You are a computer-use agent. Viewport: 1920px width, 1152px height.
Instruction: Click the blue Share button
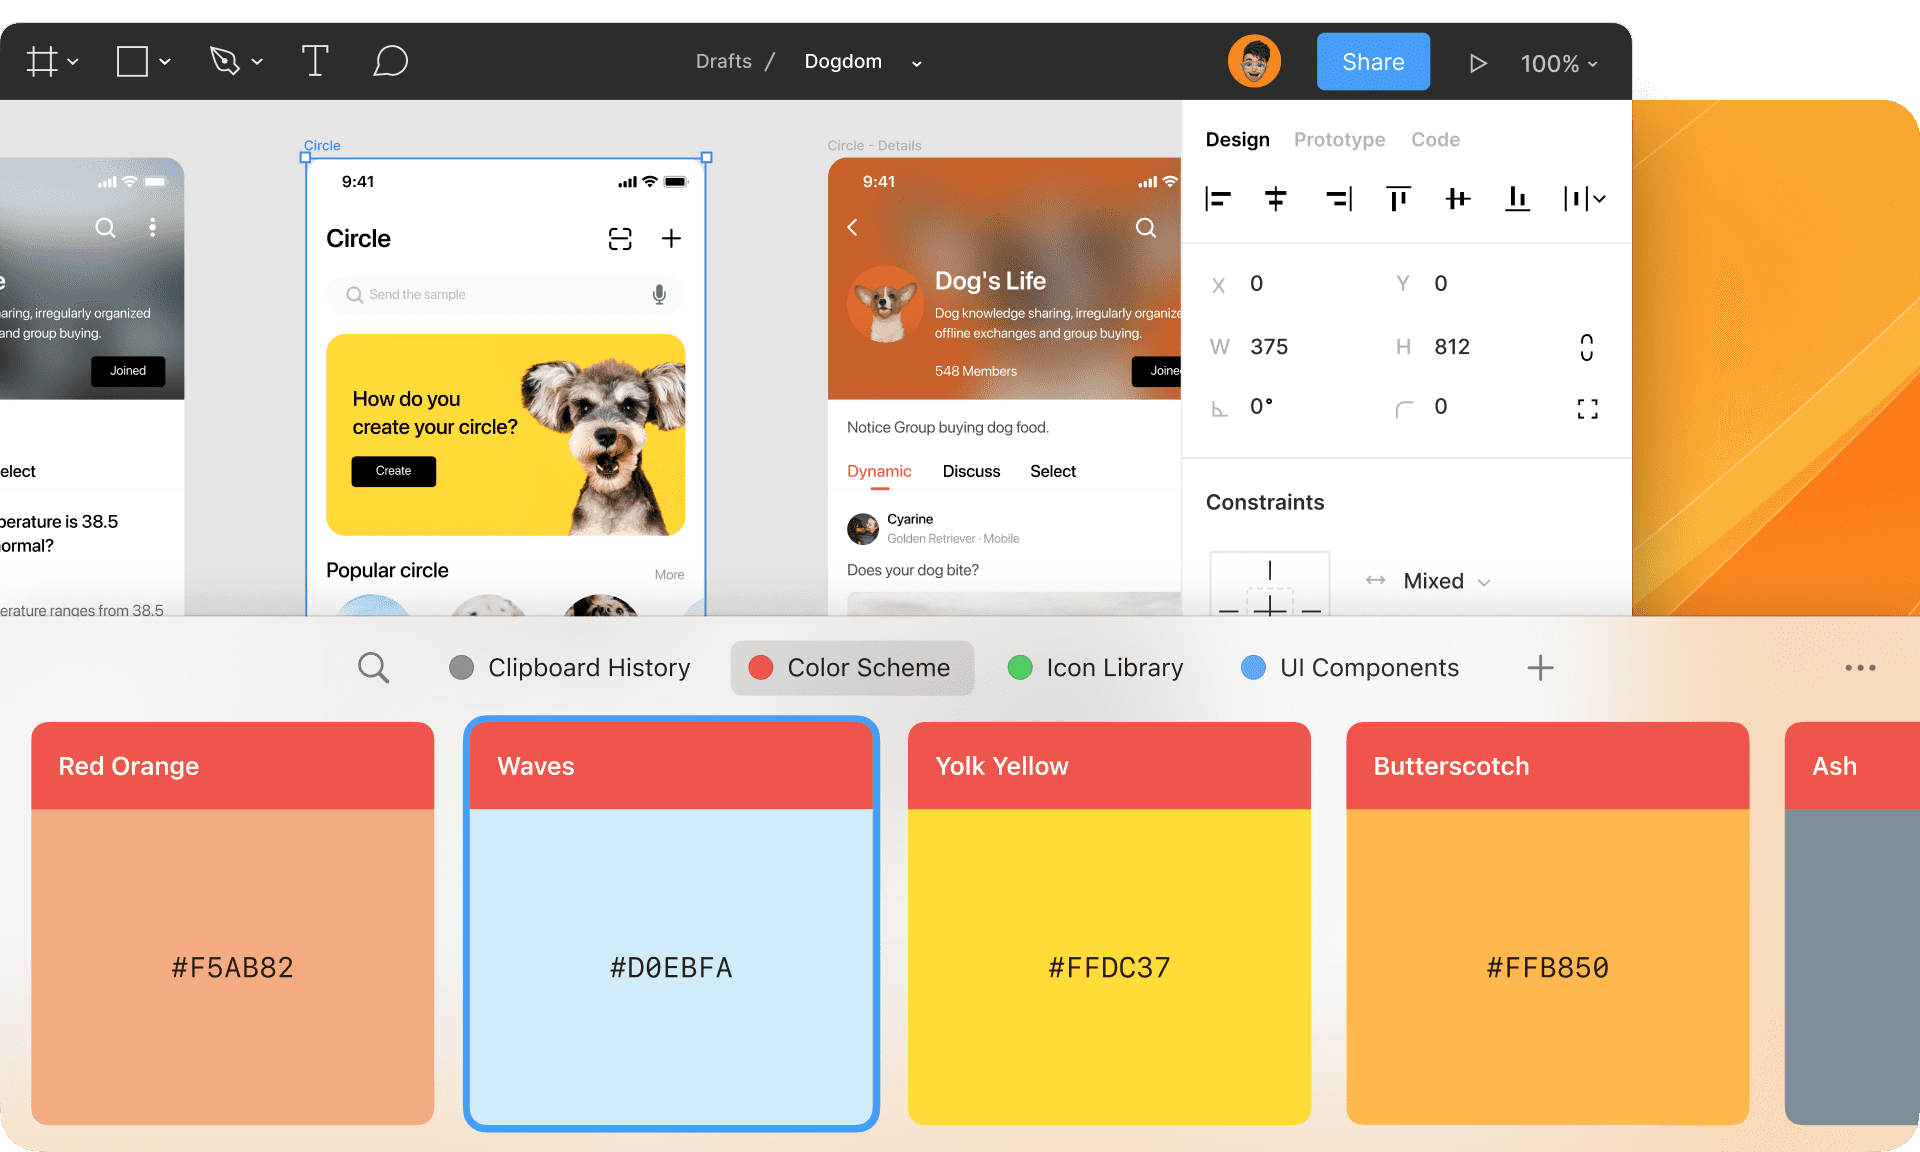pyautogui.click(x=1372, y=62)
